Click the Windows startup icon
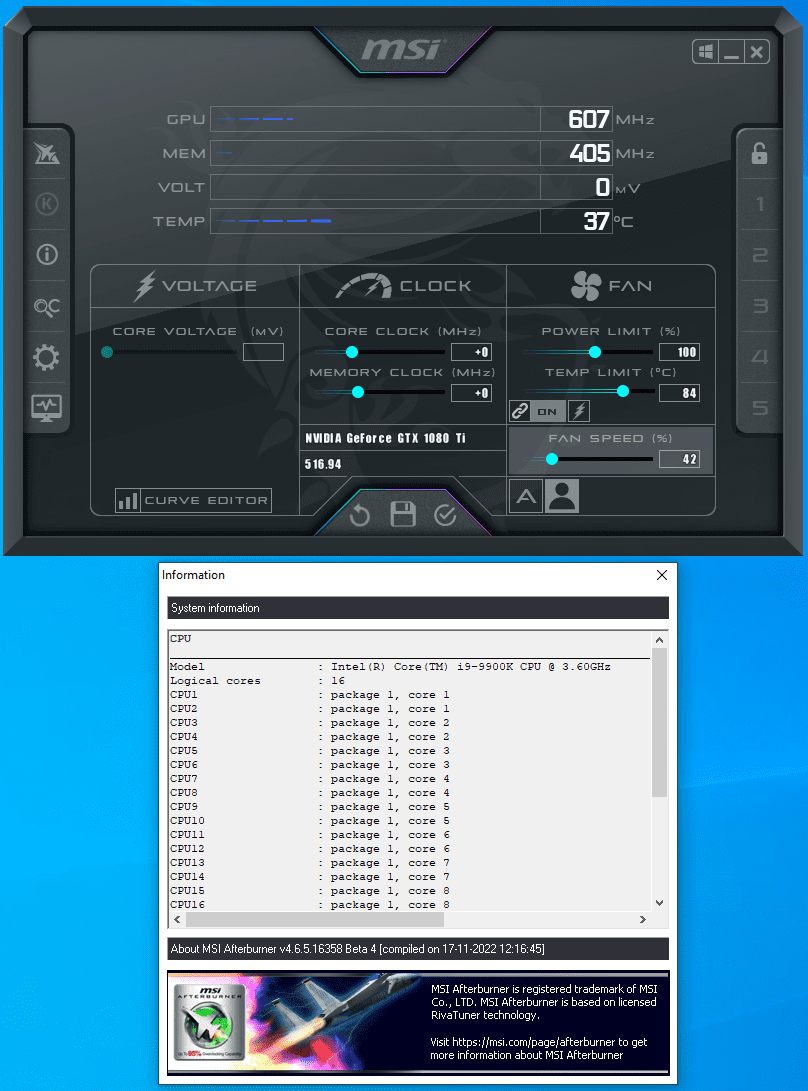Screen dimensions: 808x1091 (x=706, y=51)
